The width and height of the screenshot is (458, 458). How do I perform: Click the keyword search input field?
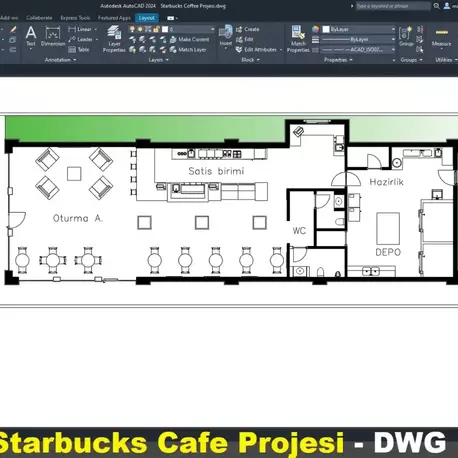[x=393, y=6]
